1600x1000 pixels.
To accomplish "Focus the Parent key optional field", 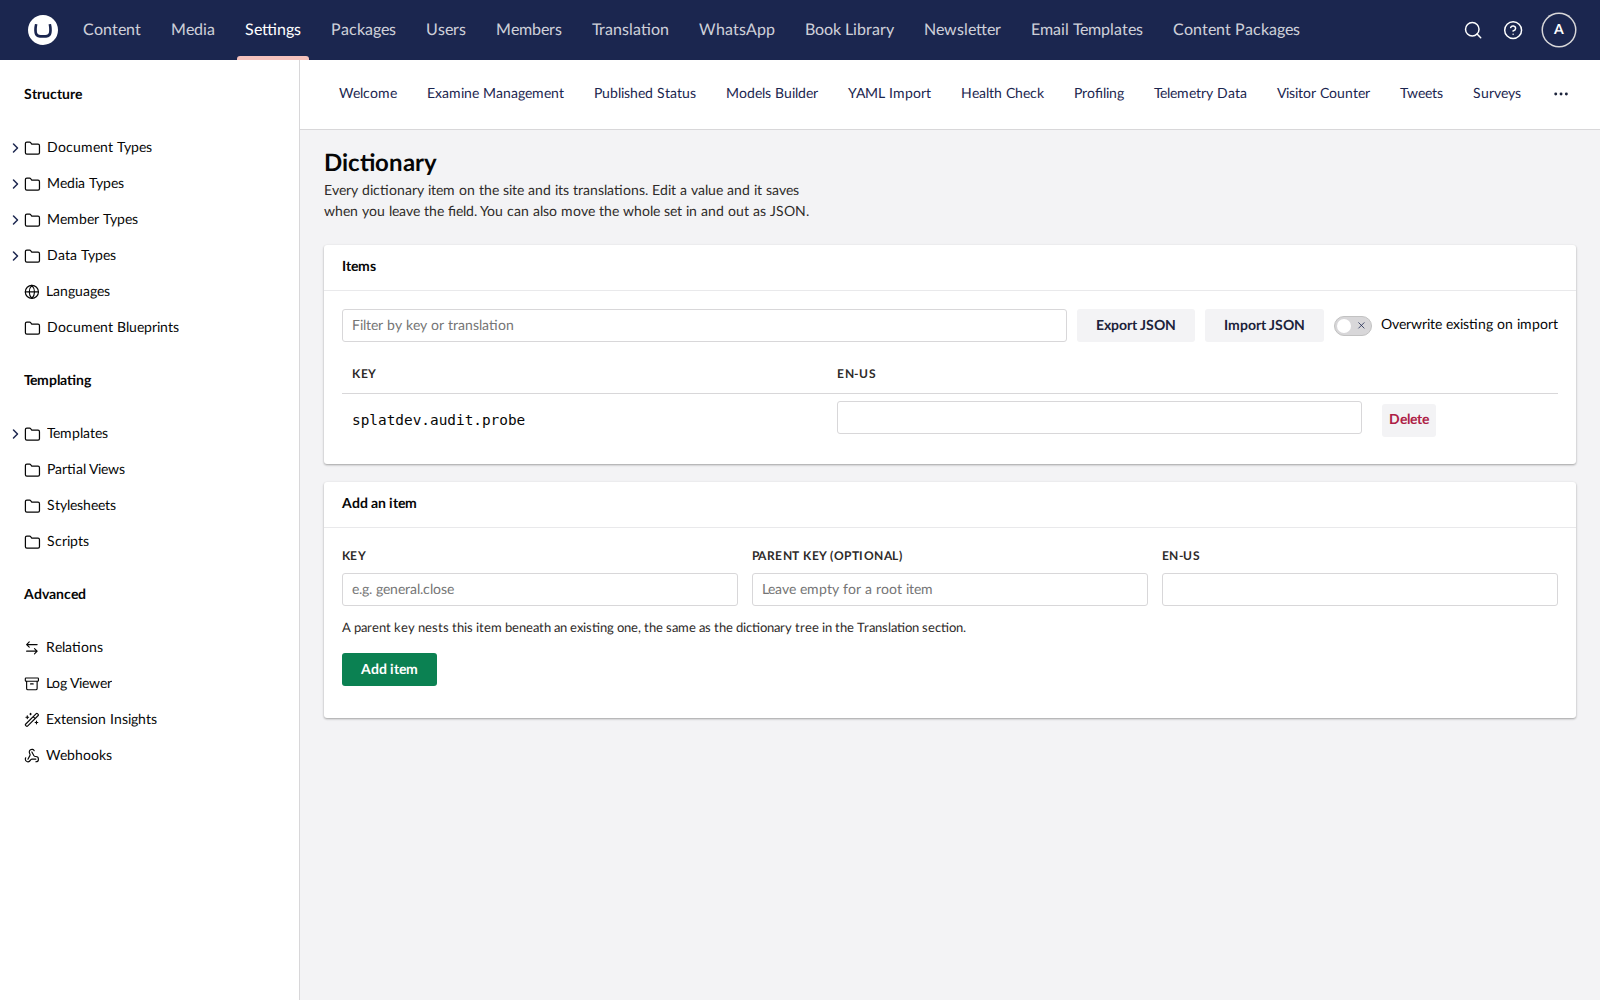I will click(x=950, y=590).
